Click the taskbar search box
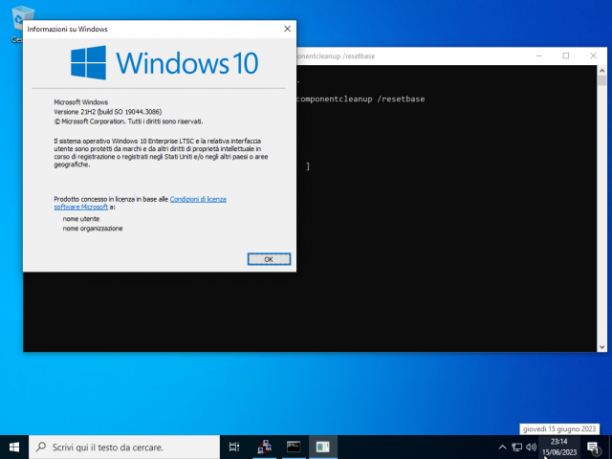The width and height of the screenshot is (612, 459). click(x=124, y=447)
